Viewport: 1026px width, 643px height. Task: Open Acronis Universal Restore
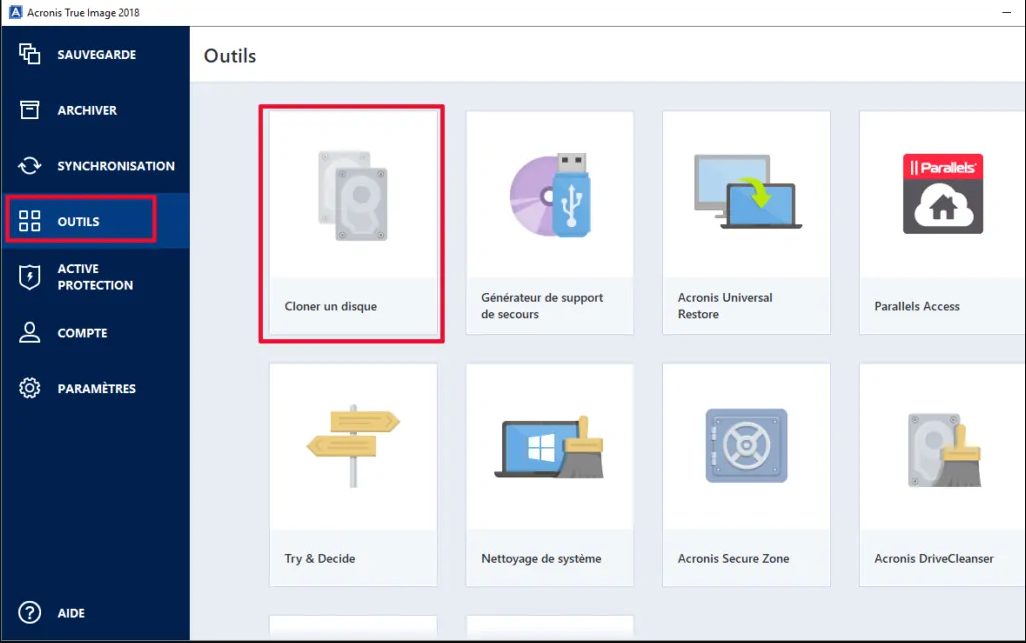coord(745,220)
